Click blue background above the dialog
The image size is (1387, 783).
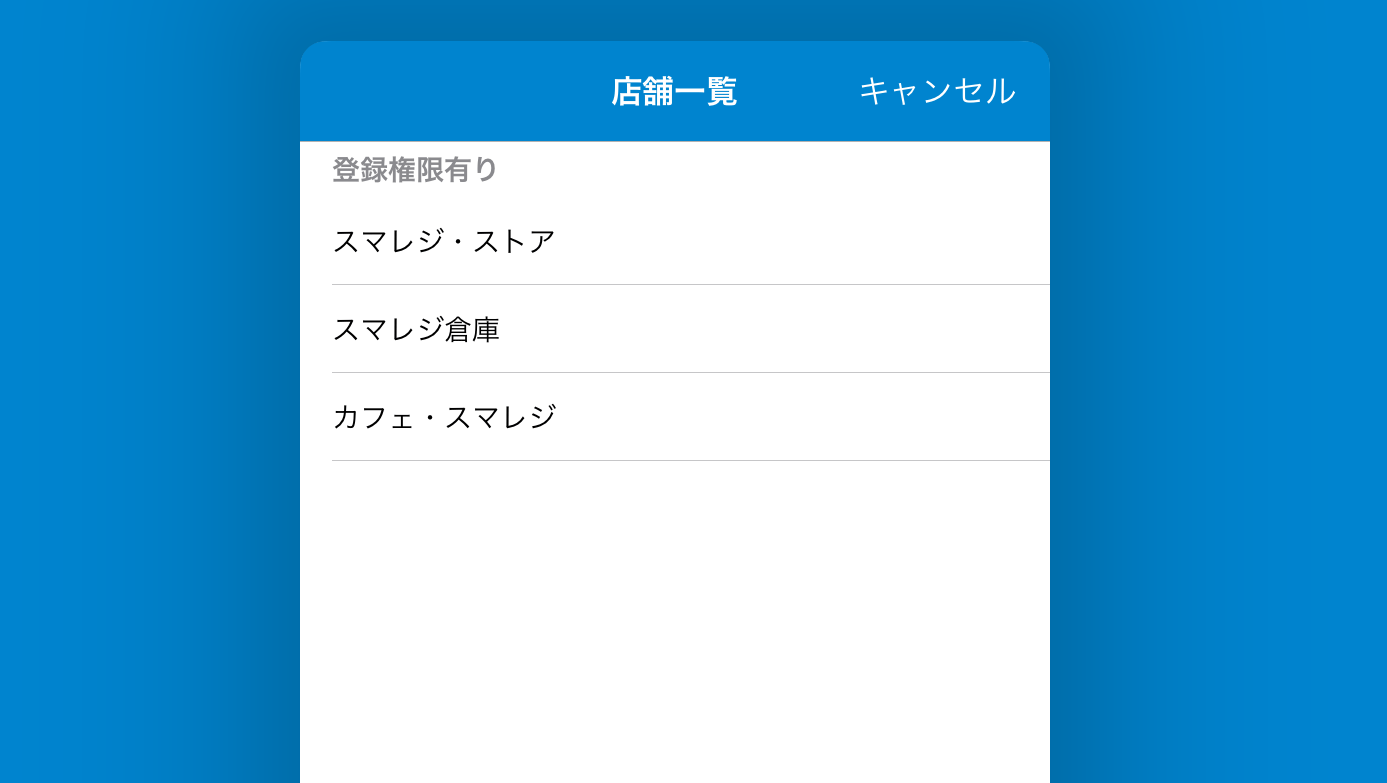coord(675,20)
